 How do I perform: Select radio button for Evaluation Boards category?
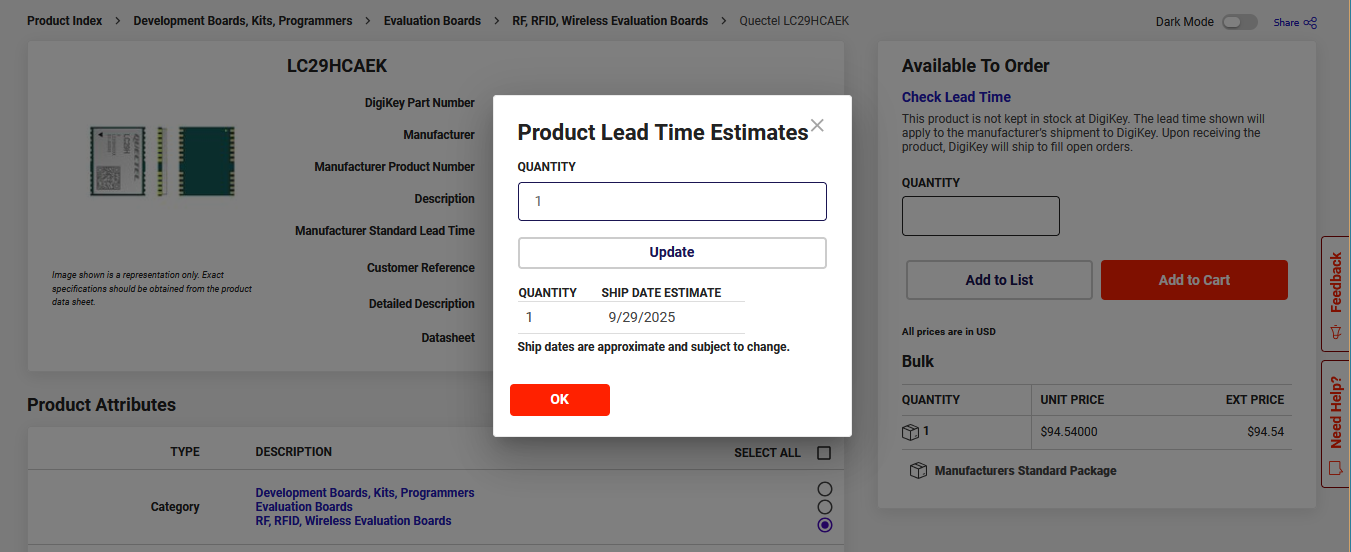(x=824, y=507)
